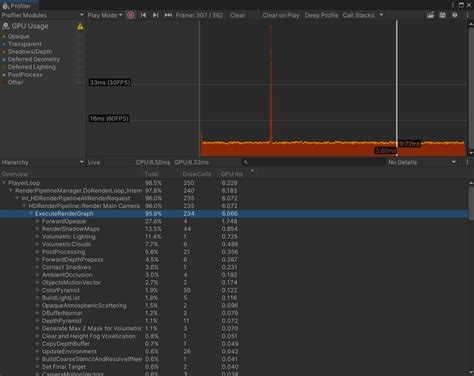This screenshot has width=474, height=376.
Task: Toggle Deep Profile mode
Action: click(321, 15)
